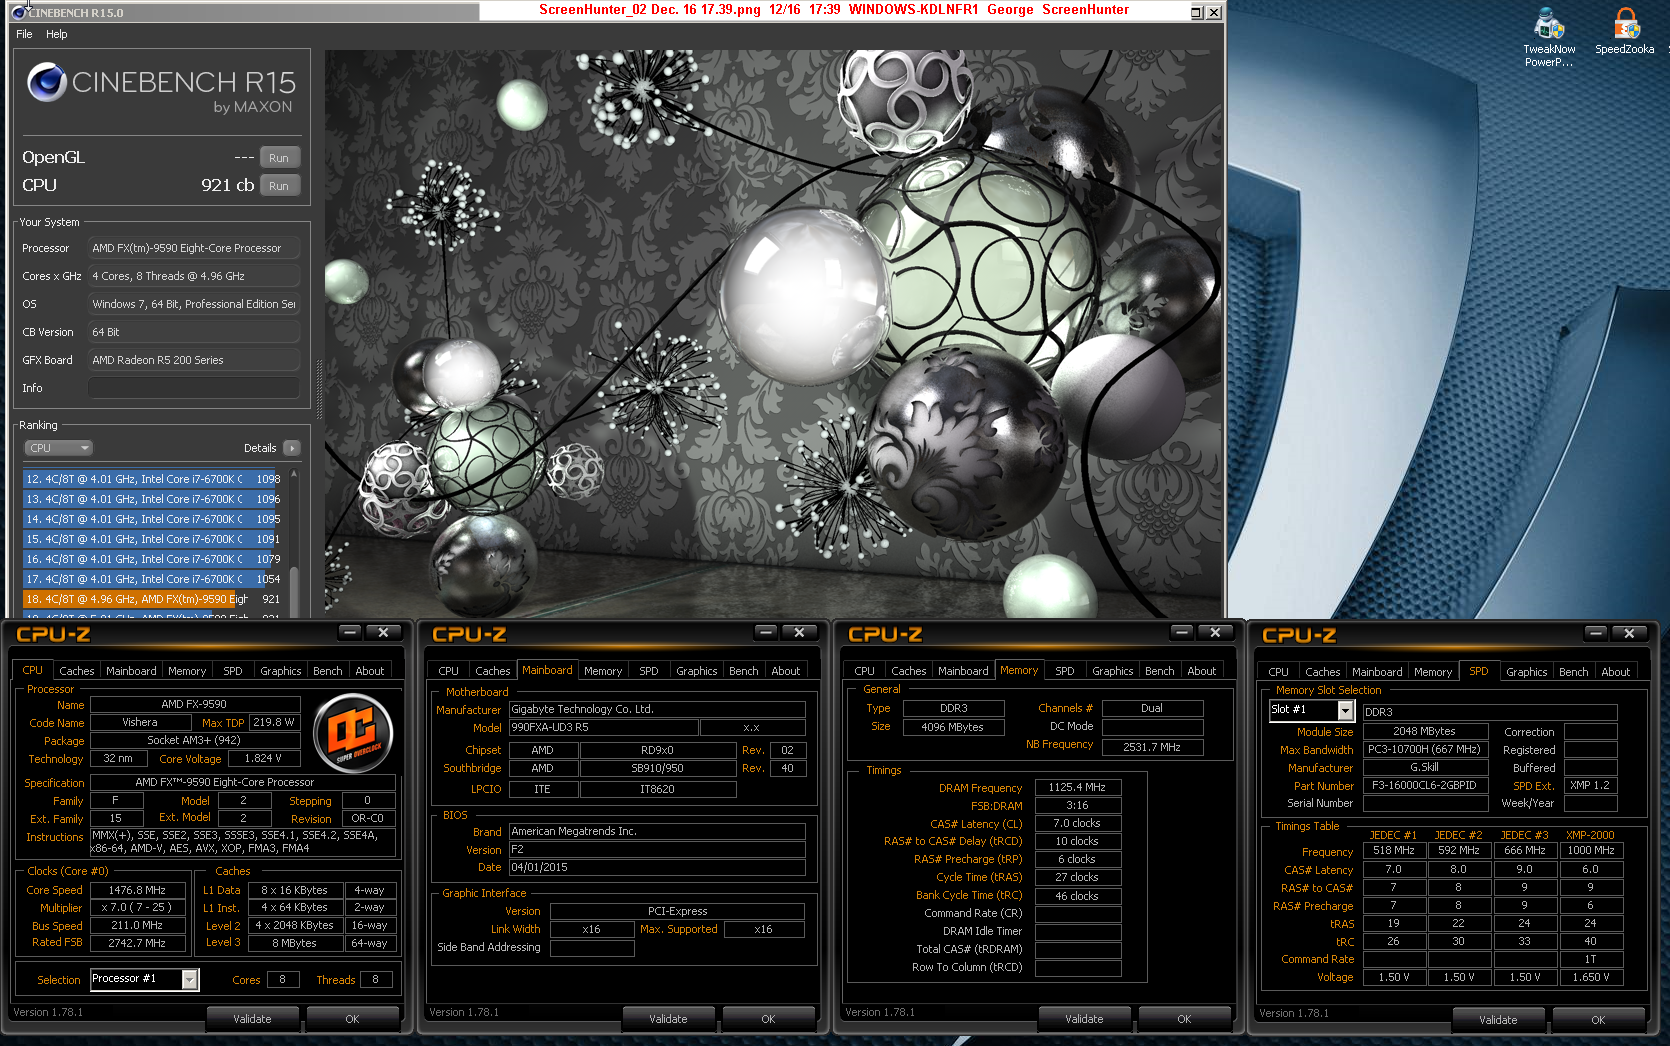Click Validate in the first CPU-Z window
This screenshot has height=1046, width=1670.
tap(252, 1019)
